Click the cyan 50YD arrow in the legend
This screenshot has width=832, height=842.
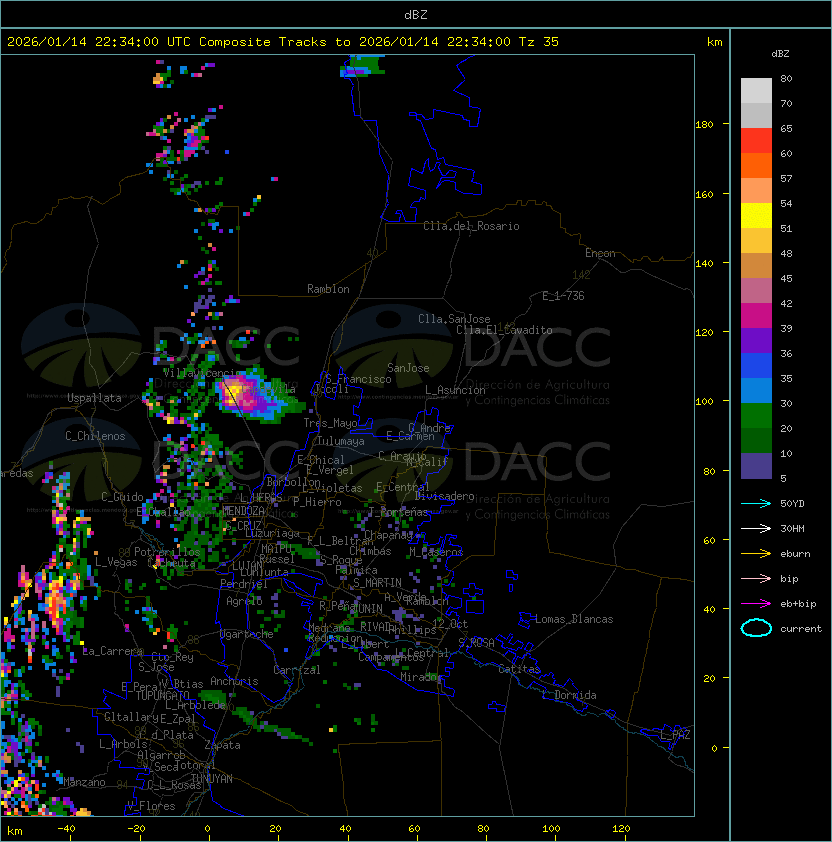tap(756, 504)
